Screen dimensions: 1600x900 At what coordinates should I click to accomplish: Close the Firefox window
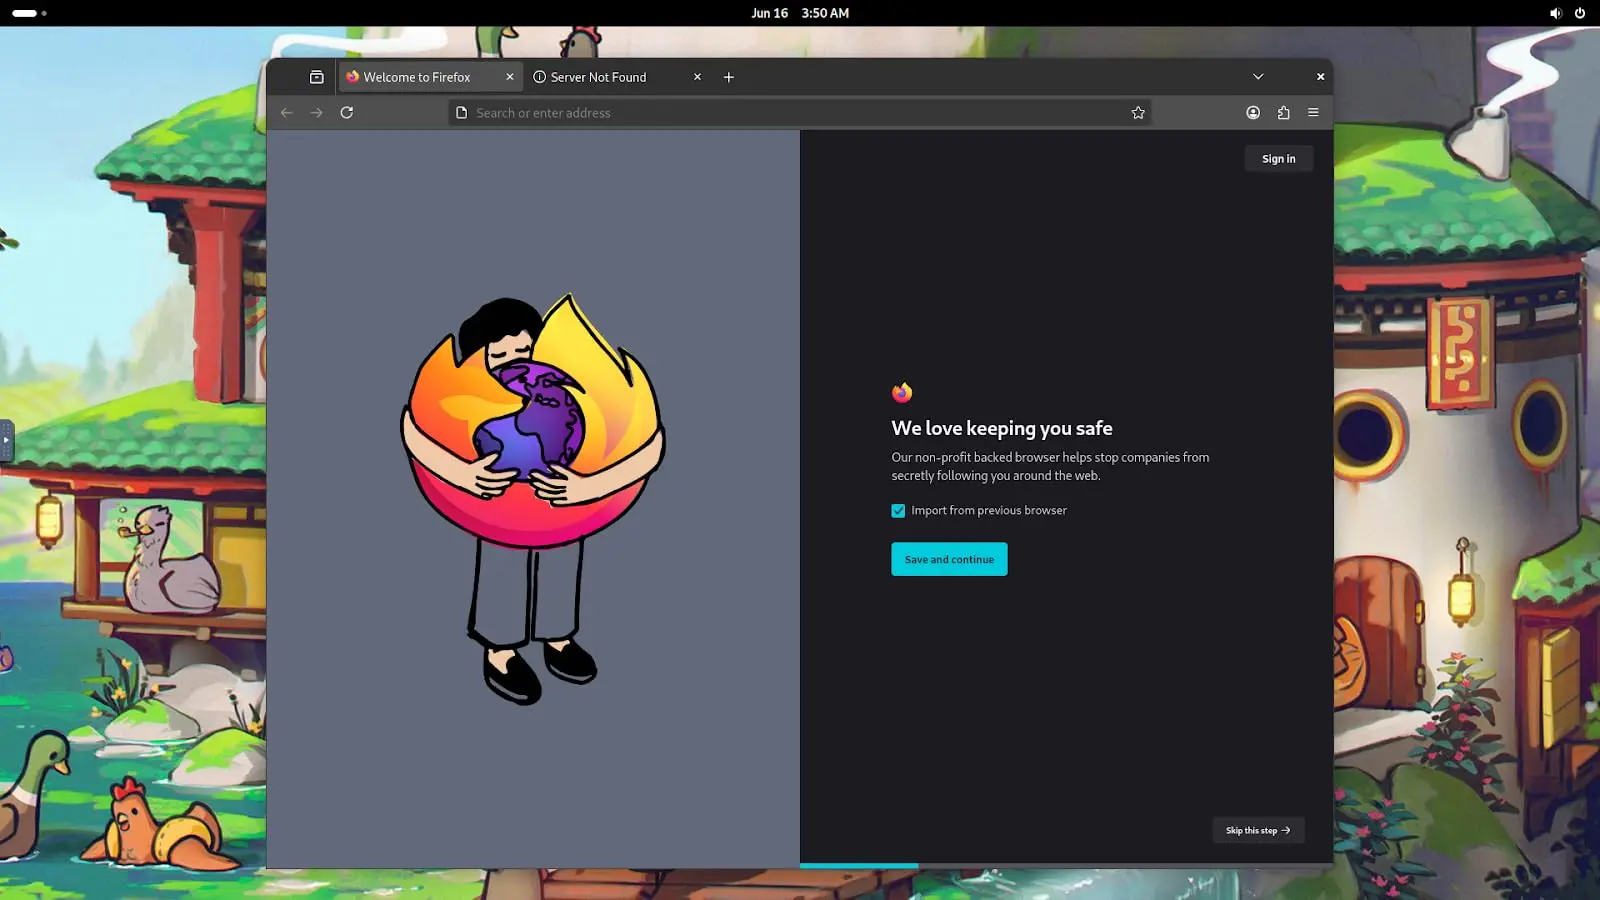[1320, 77]
